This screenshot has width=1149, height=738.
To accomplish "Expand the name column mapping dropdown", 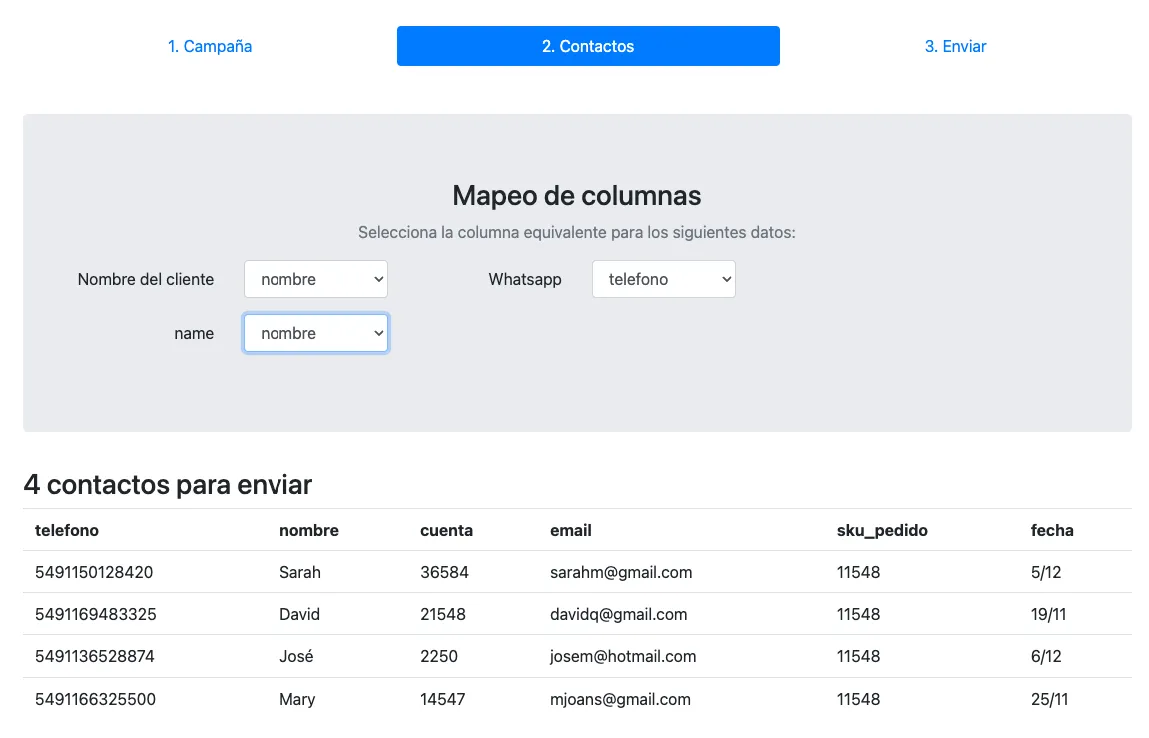I will tap(316, 333).
